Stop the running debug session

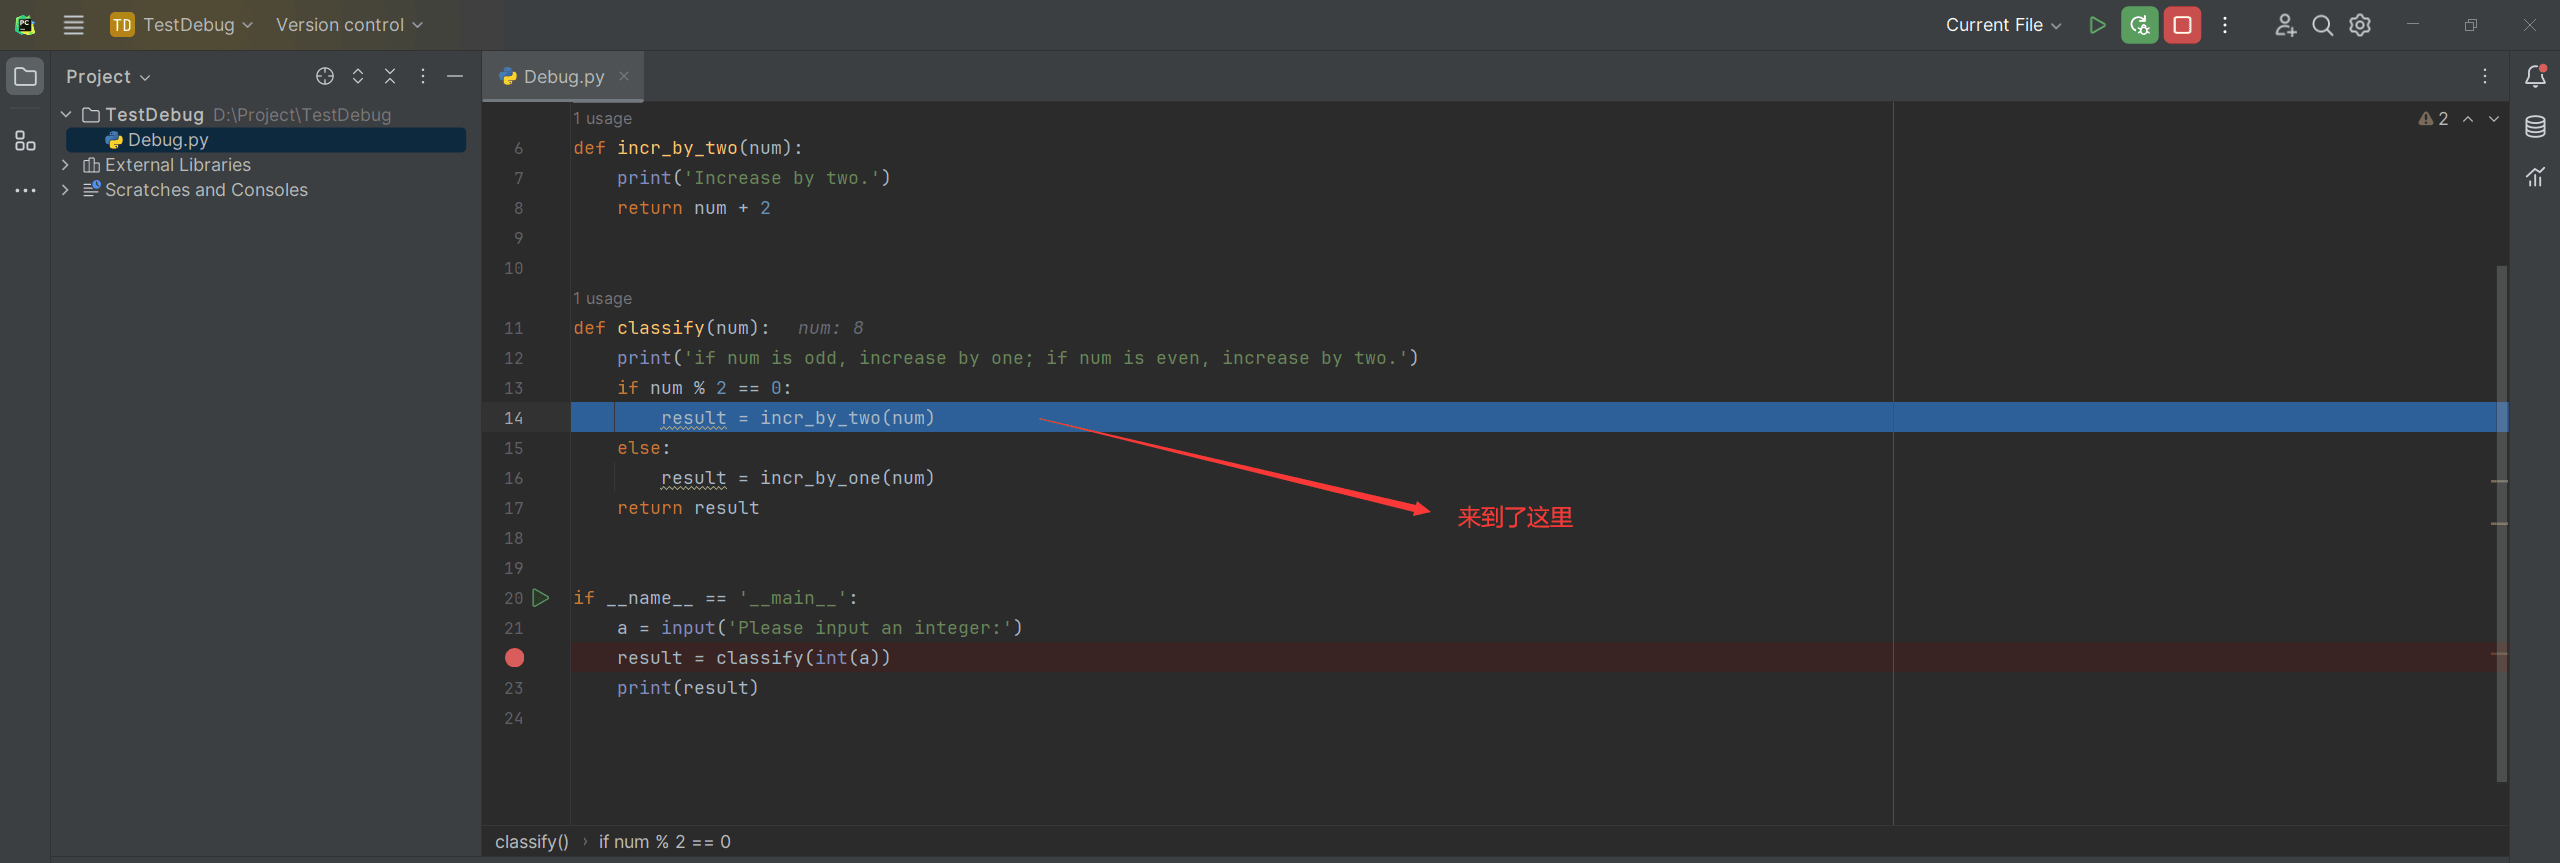(x=2182, y=25)
